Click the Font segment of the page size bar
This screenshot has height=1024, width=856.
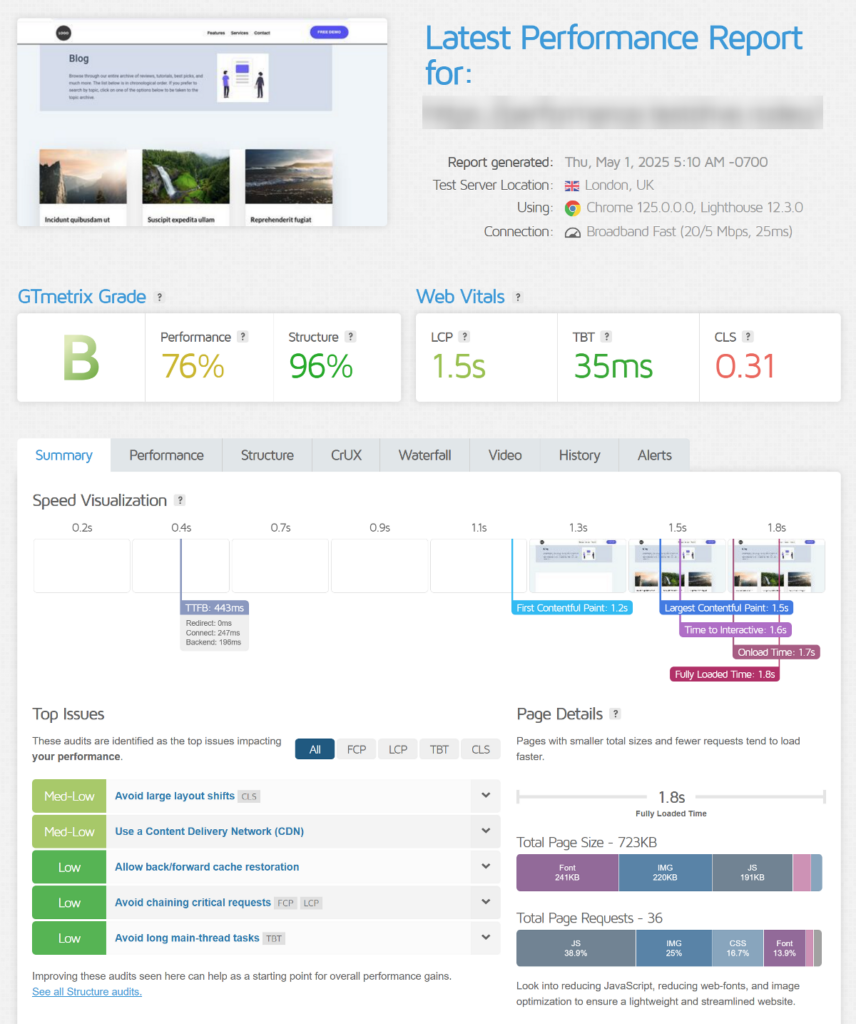point(568,872)
